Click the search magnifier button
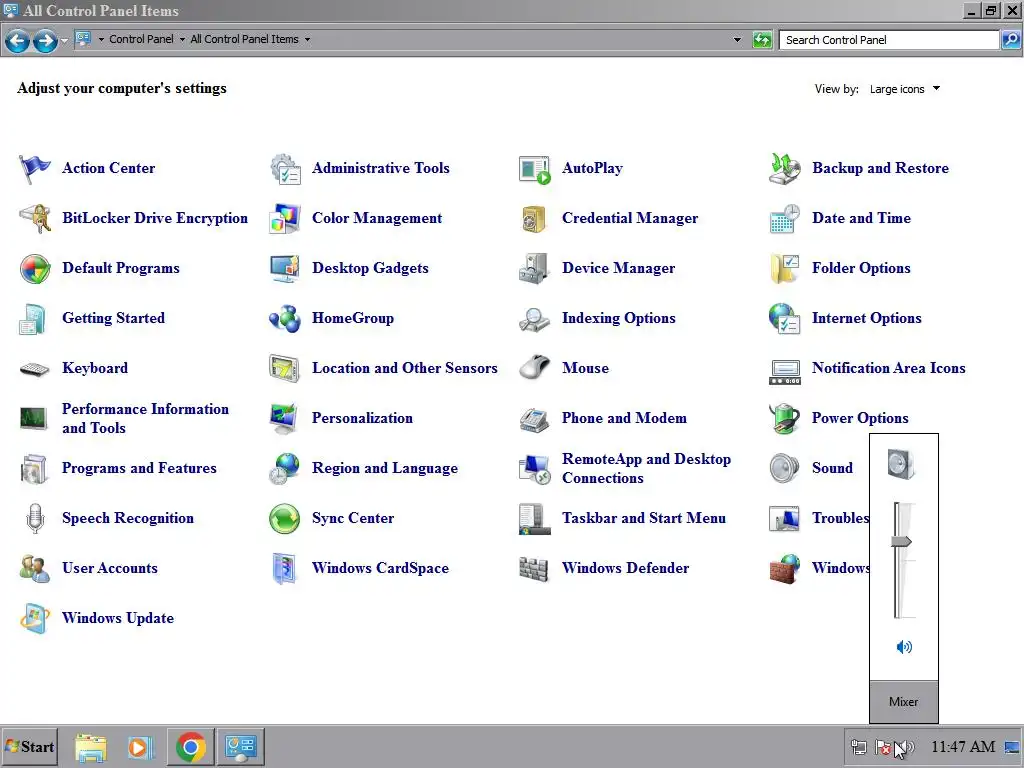 (1010, 40)
